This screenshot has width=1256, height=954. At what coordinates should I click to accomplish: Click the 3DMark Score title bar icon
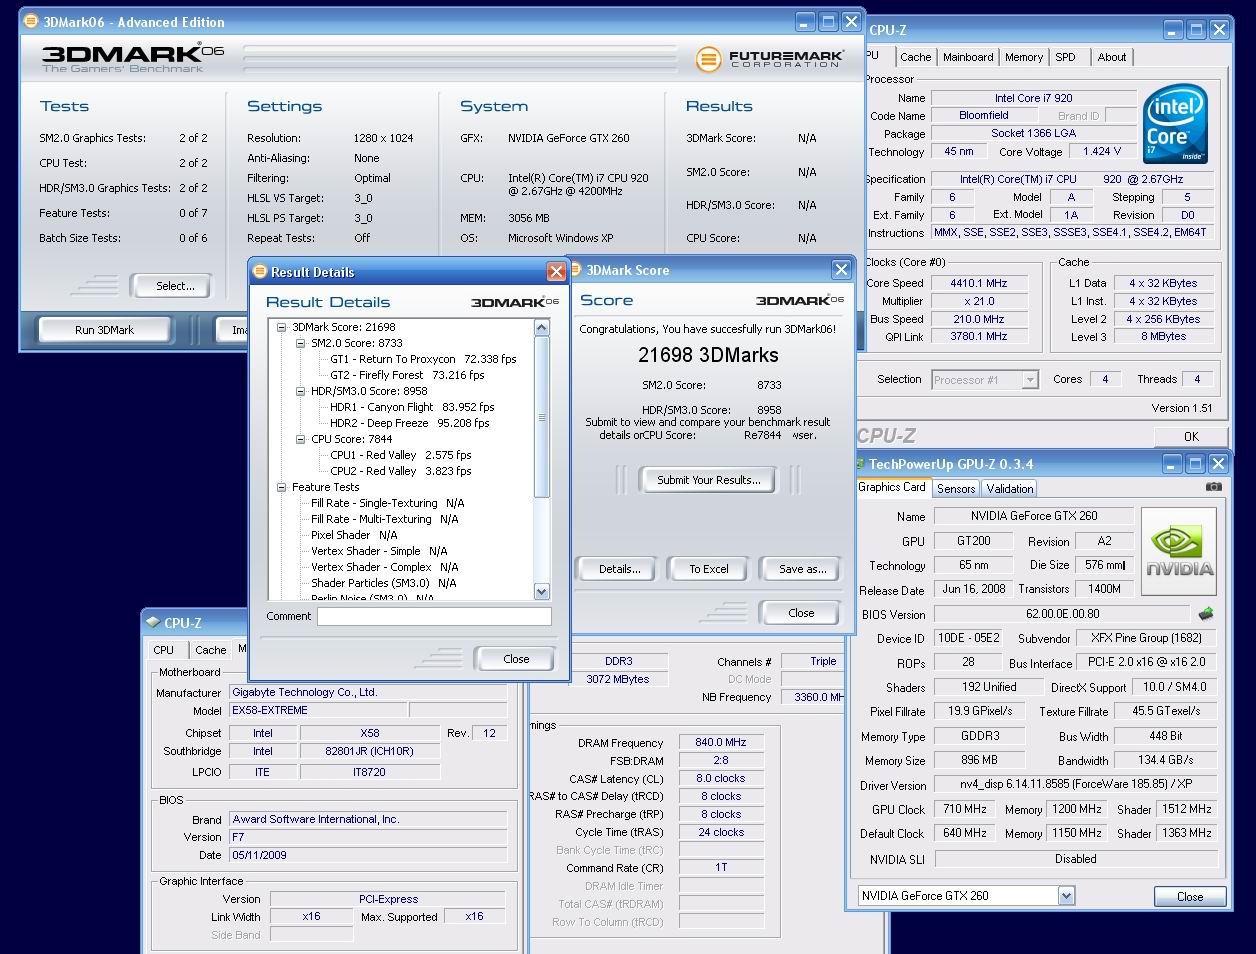tap(575, 270)
